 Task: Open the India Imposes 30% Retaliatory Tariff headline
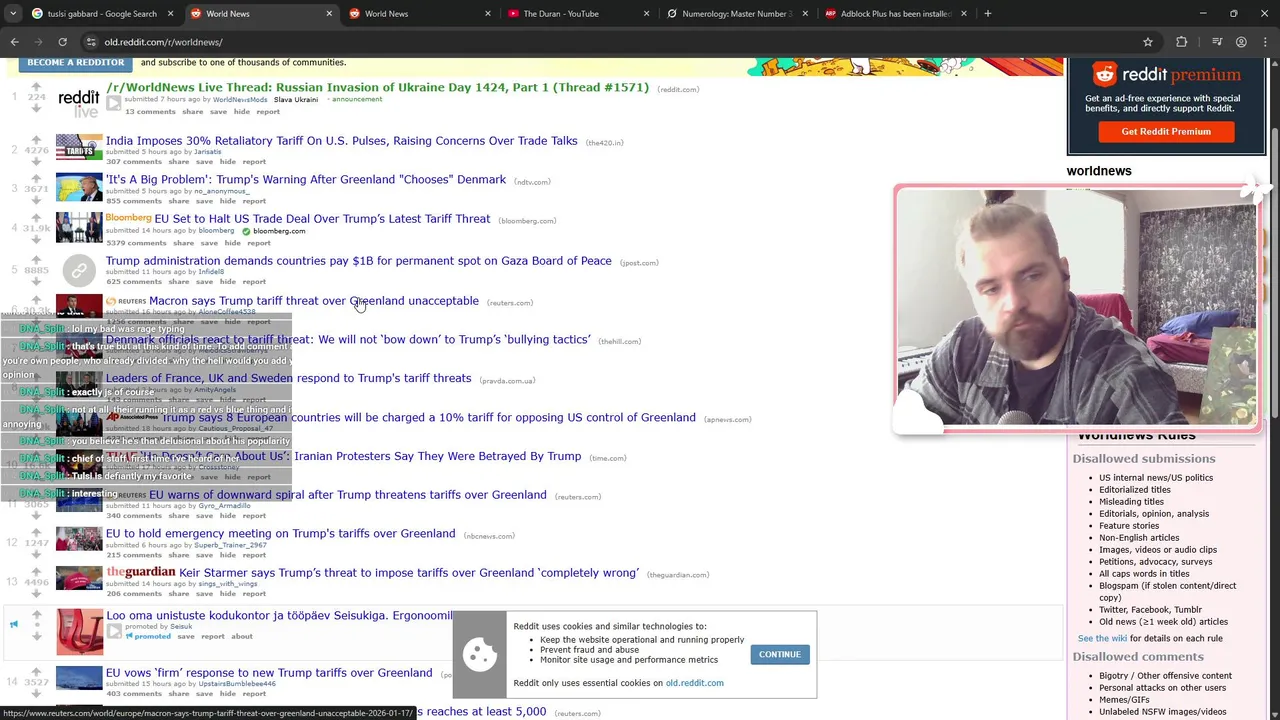[342, 141]
